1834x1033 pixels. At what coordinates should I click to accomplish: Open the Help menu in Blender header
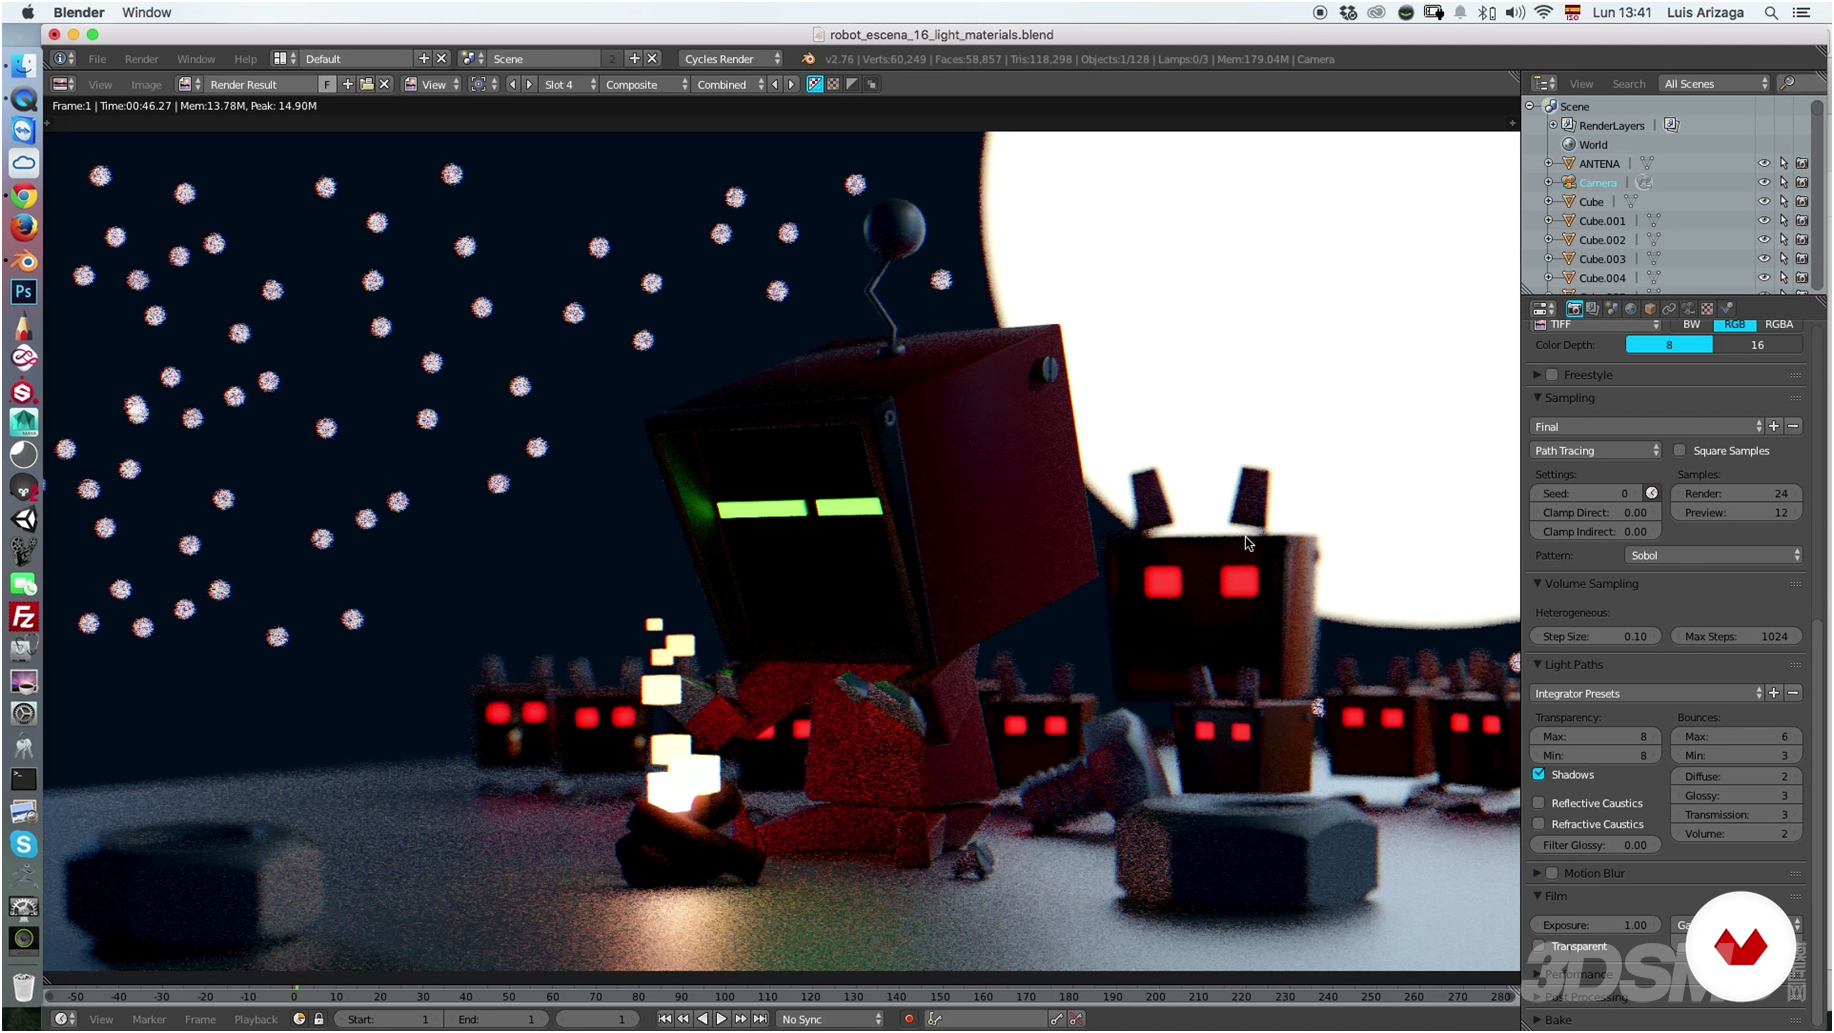pyautogui.click(x=245, y=59)
